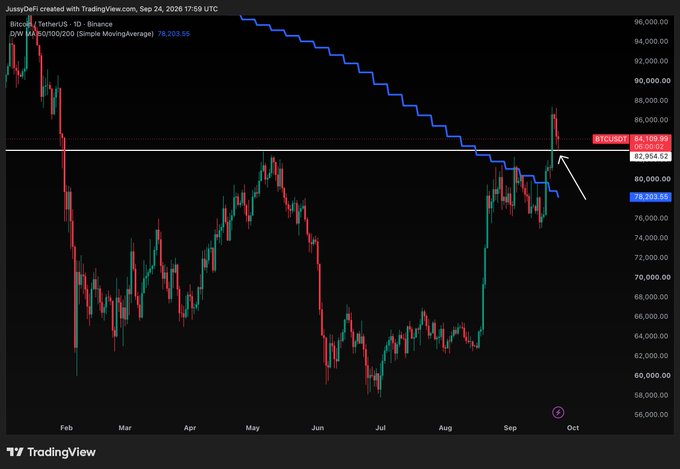Click the Jul label on time axis
680x469 pixels.
[x=380, y=428]
